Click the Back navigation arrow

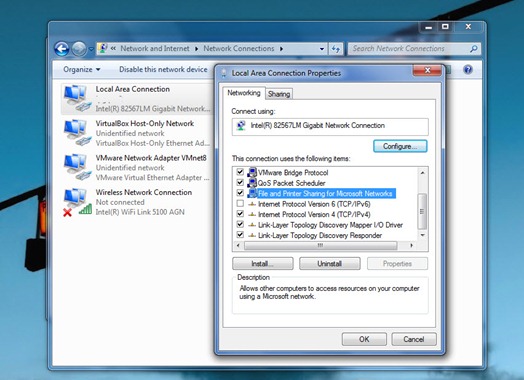click(62, 49)
